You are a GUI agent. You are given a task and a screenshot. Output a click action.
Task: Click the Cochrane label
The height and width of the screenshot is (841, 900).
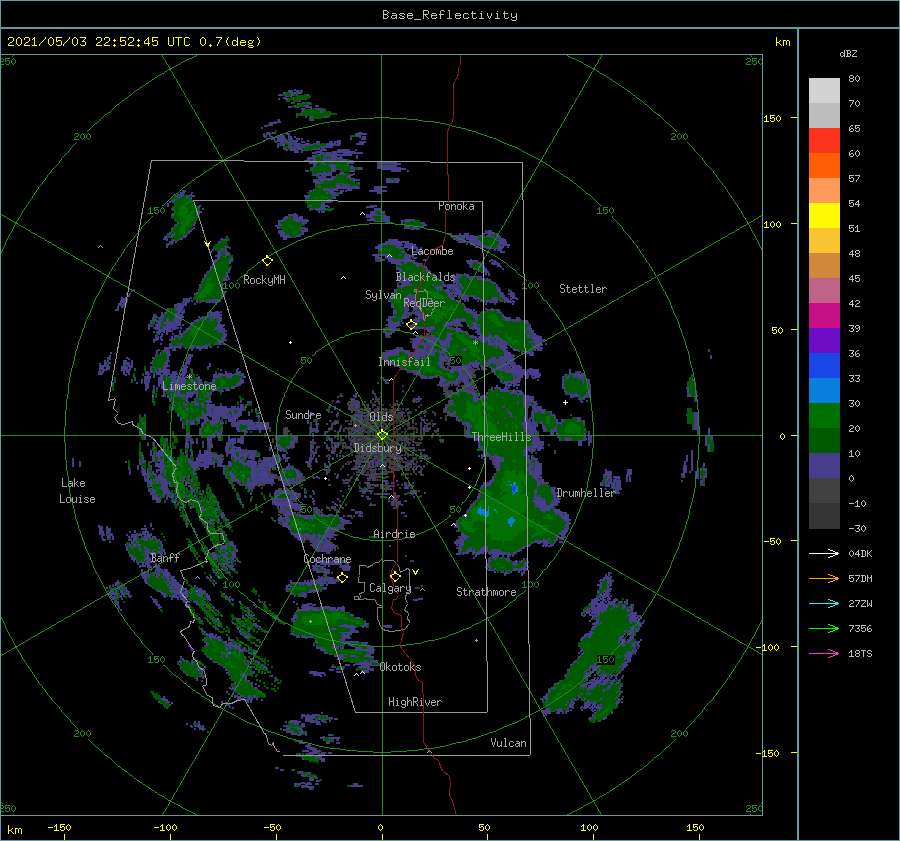point(327,559)
